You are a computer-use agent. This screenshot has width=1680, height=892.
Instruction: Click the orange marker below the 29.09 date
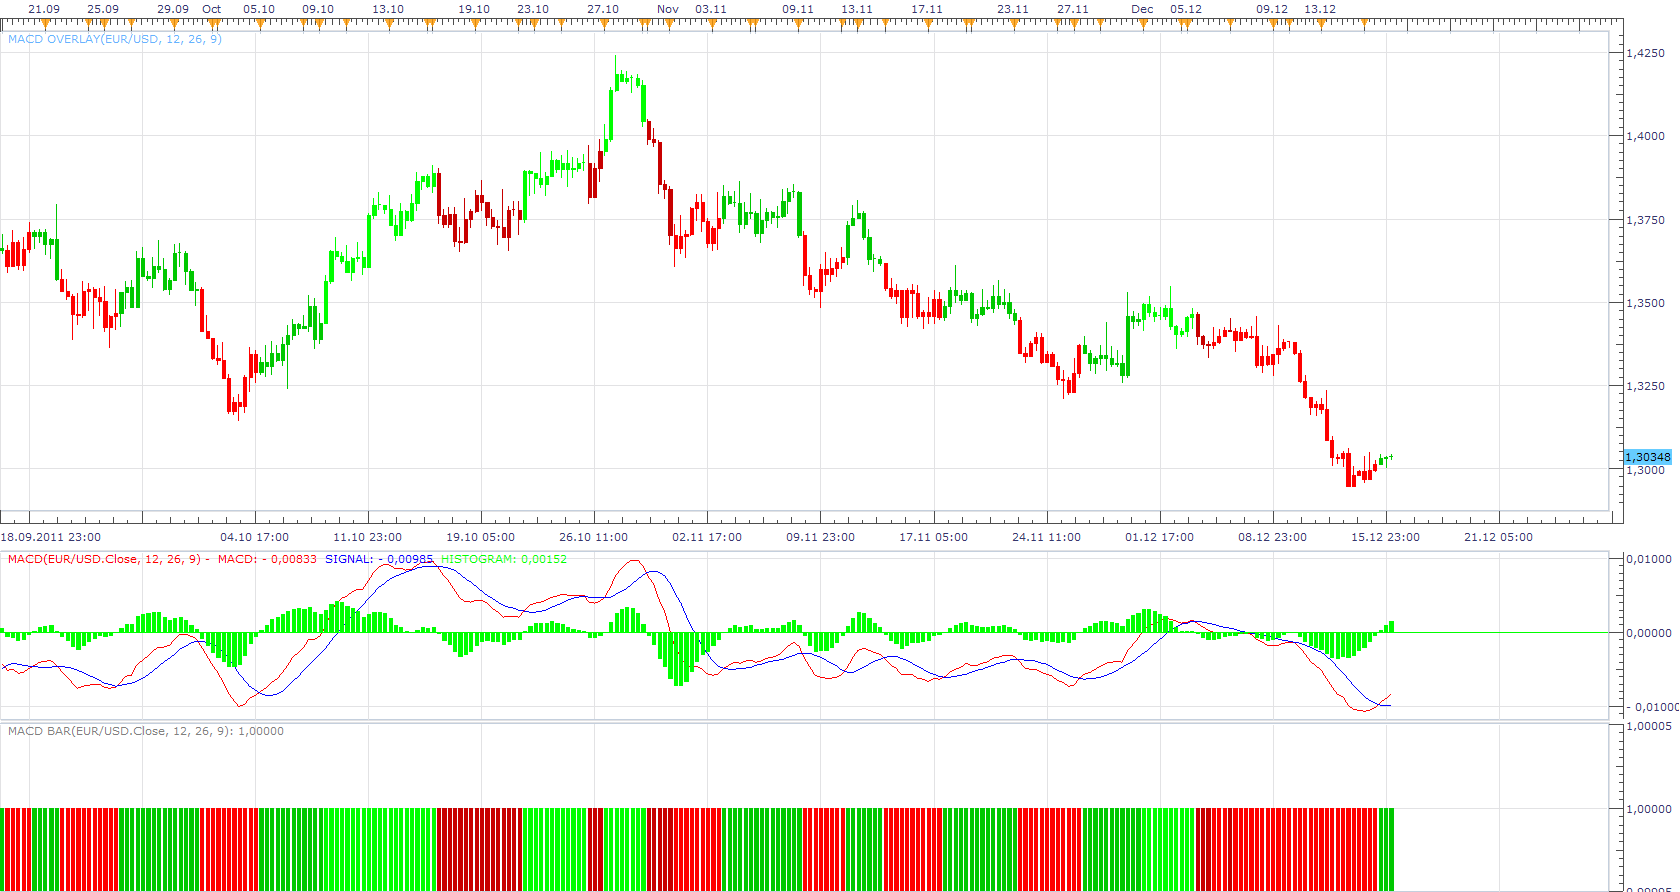pos(173,24)
